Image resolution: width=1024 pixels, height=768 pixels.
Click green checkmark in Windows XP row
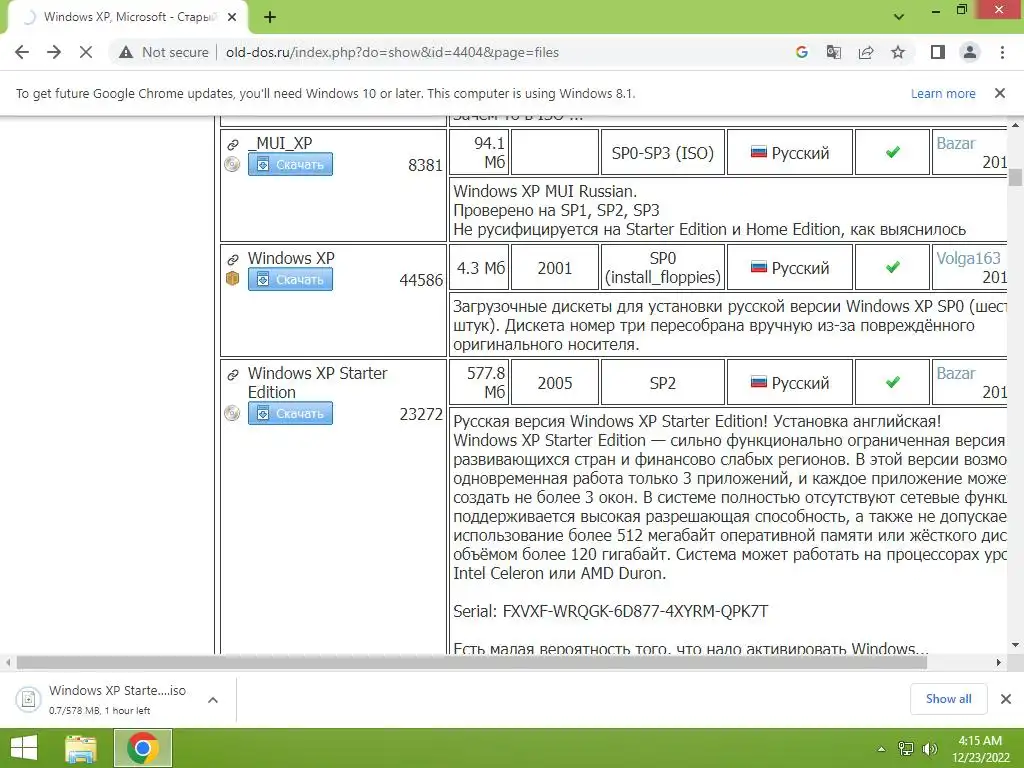tap(893, 267)
